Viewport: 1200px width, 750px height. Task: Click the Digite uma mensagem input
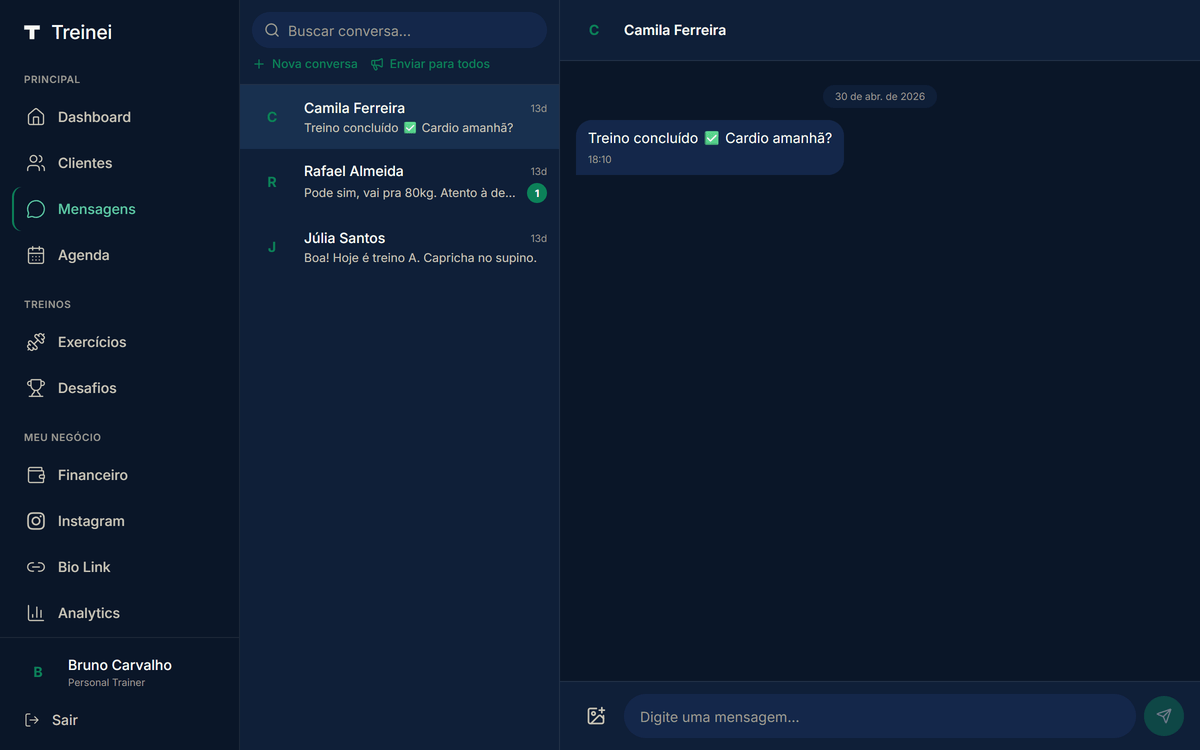(880, 716)
